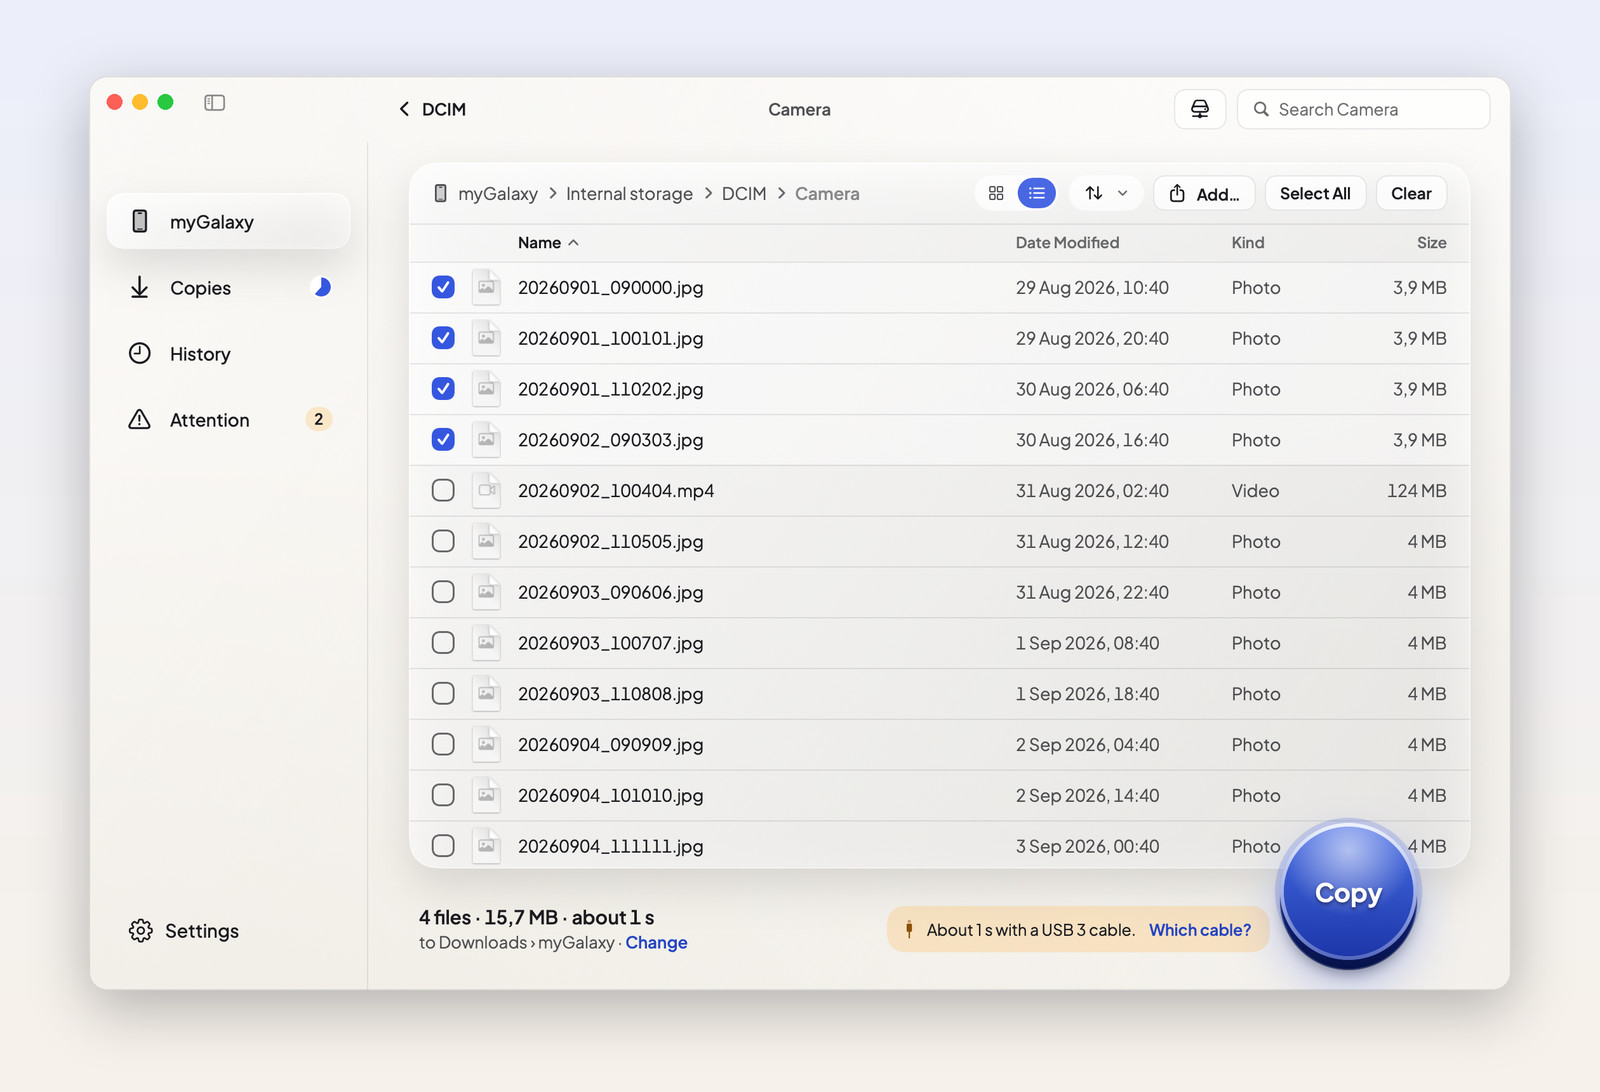Click the myGalaxy phone icon in the sidebar
Screen dimensions: 1600x1092
click(140, 221)
